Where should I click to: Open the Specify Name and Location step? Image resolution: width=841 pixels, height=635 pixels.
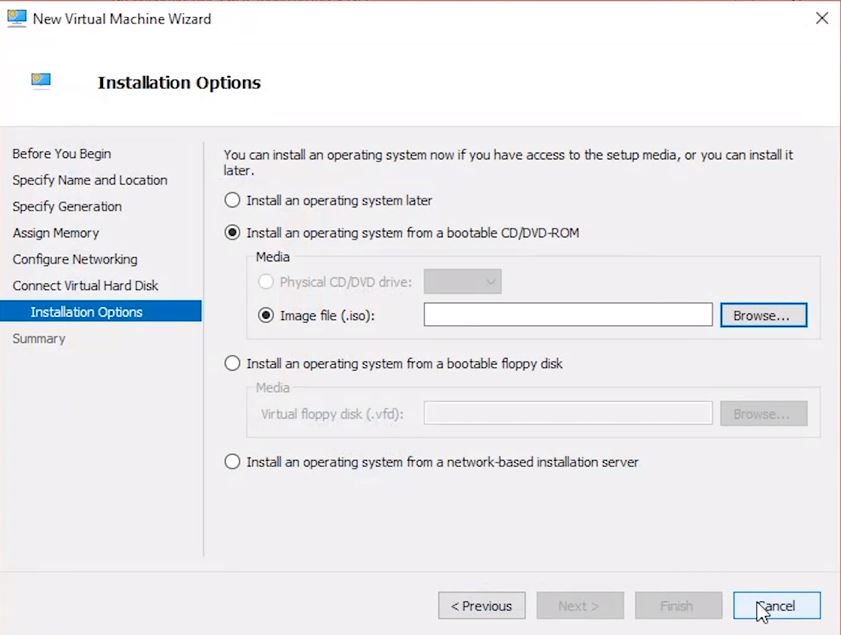[x=90, y=180]
